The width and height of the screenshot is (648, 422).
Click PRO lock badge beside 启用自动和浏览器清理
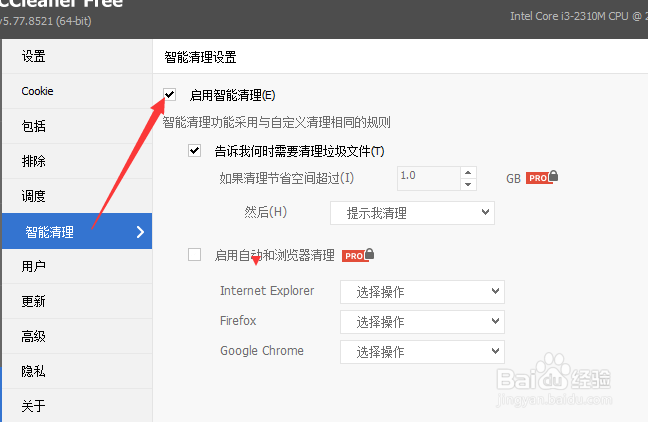pyautogui.click(x=358, y=255)
